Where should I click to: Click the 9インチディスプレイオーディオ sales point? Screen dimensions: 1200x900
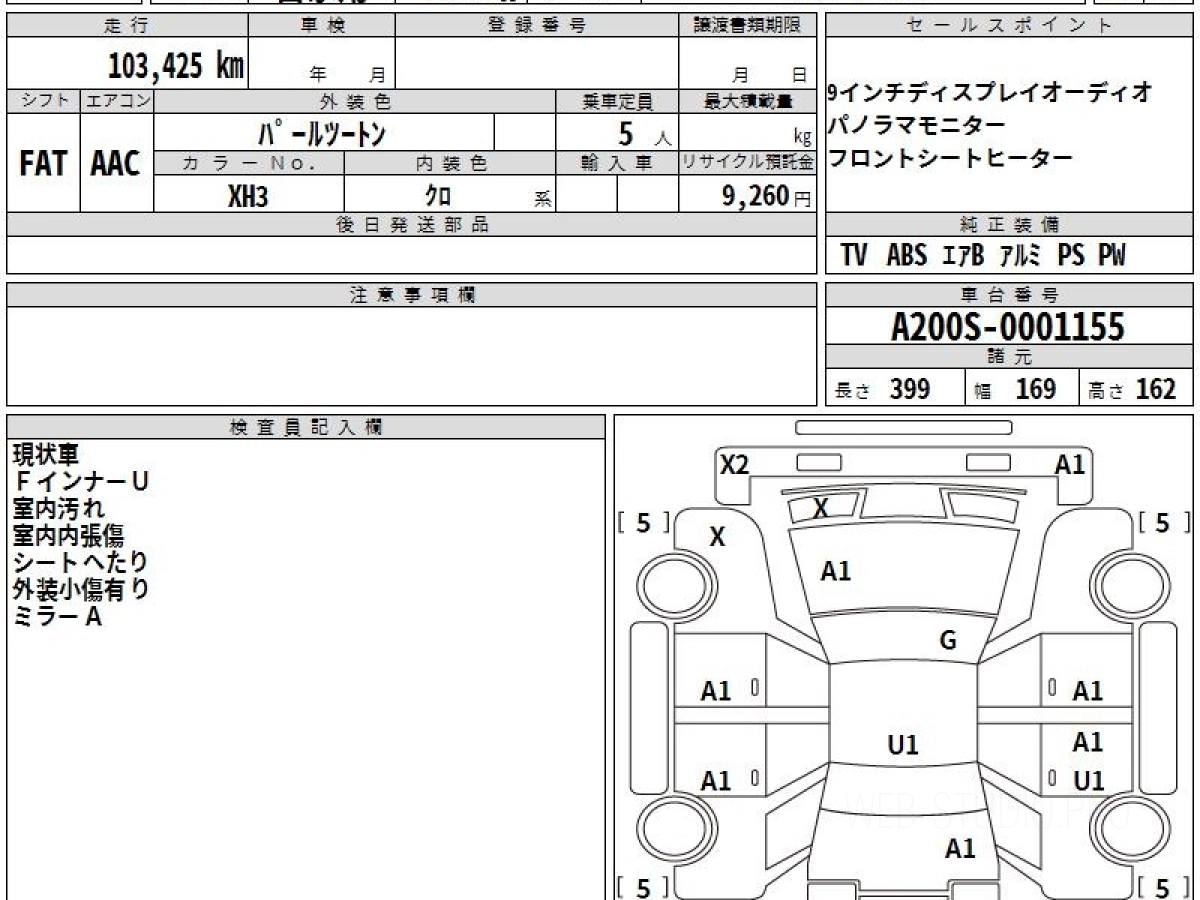[x=991, y=93]
